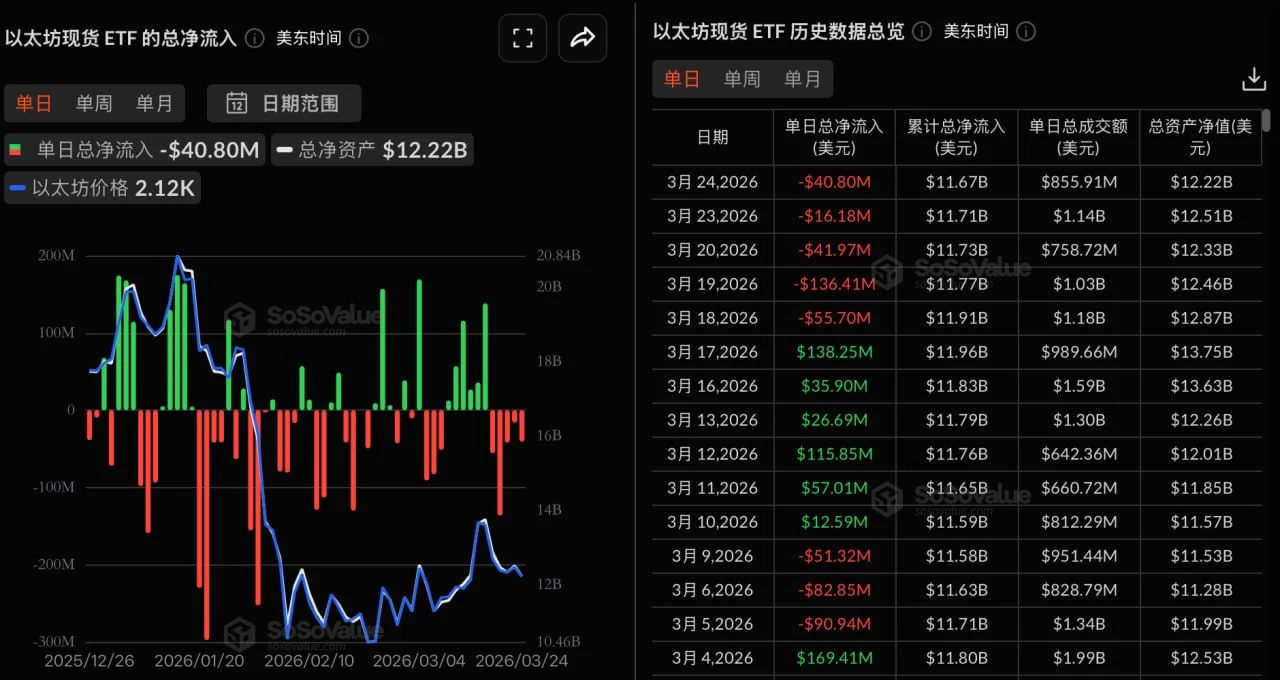Viewport: 1280px width, 680px height.
Task: Switch chart to 单日 view
Action: click(x=33, y=103)
